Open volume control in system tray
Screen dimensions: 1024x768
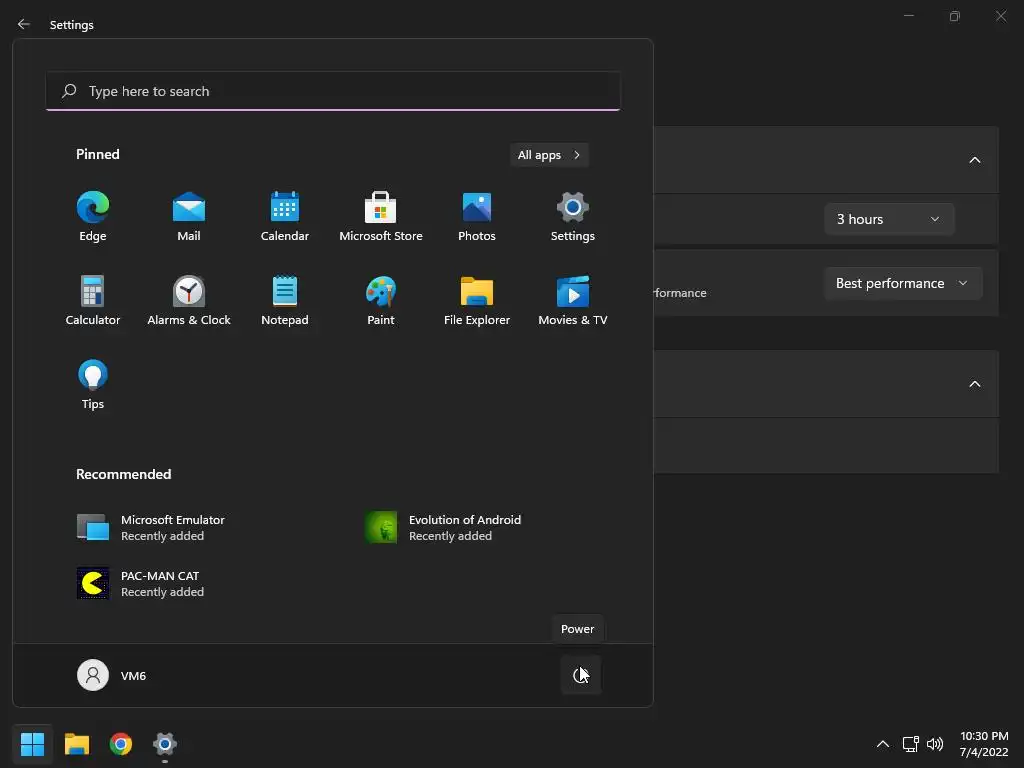point(935,744)
